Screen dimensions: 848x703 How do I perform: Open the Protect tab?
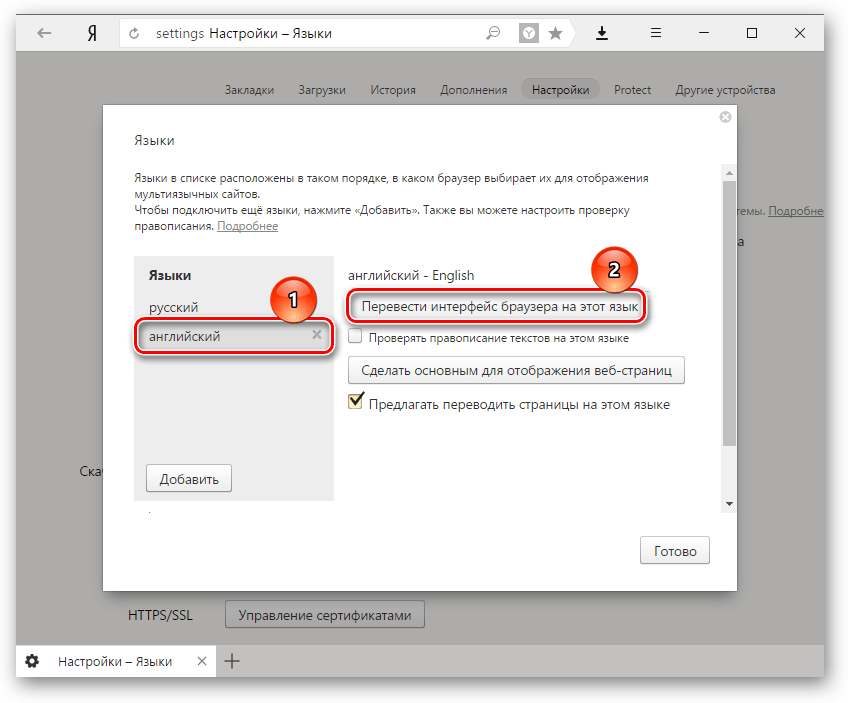(x=632, y=90)
